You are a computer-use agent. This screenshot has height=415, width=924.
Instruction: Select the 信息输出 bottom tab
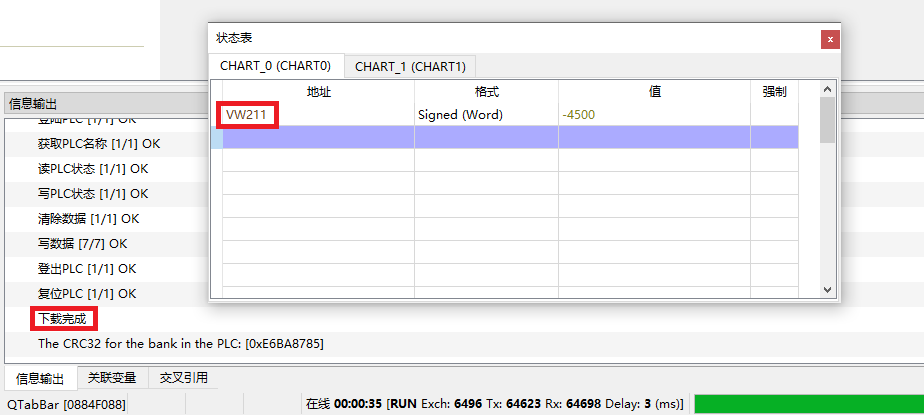pos(40,378)
